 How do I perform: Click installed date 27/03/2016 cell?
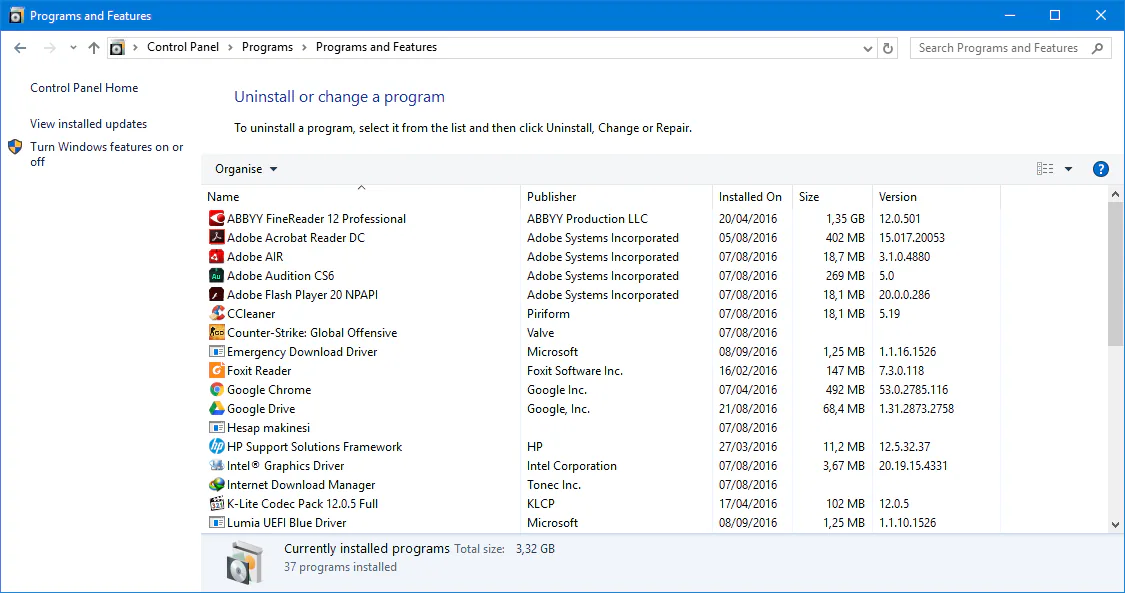(748, 447)
